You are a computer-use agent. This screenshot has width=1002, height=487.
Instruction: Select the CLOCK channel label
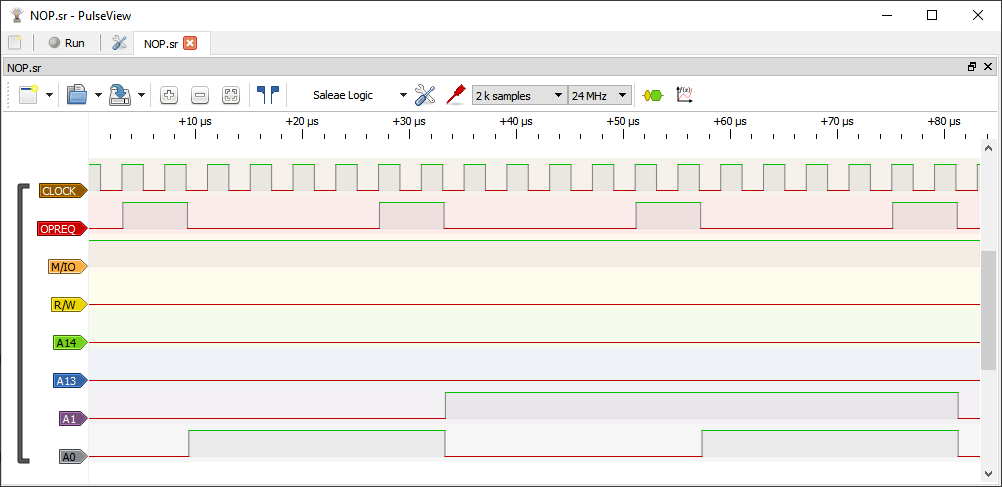[x=62, y=190]
